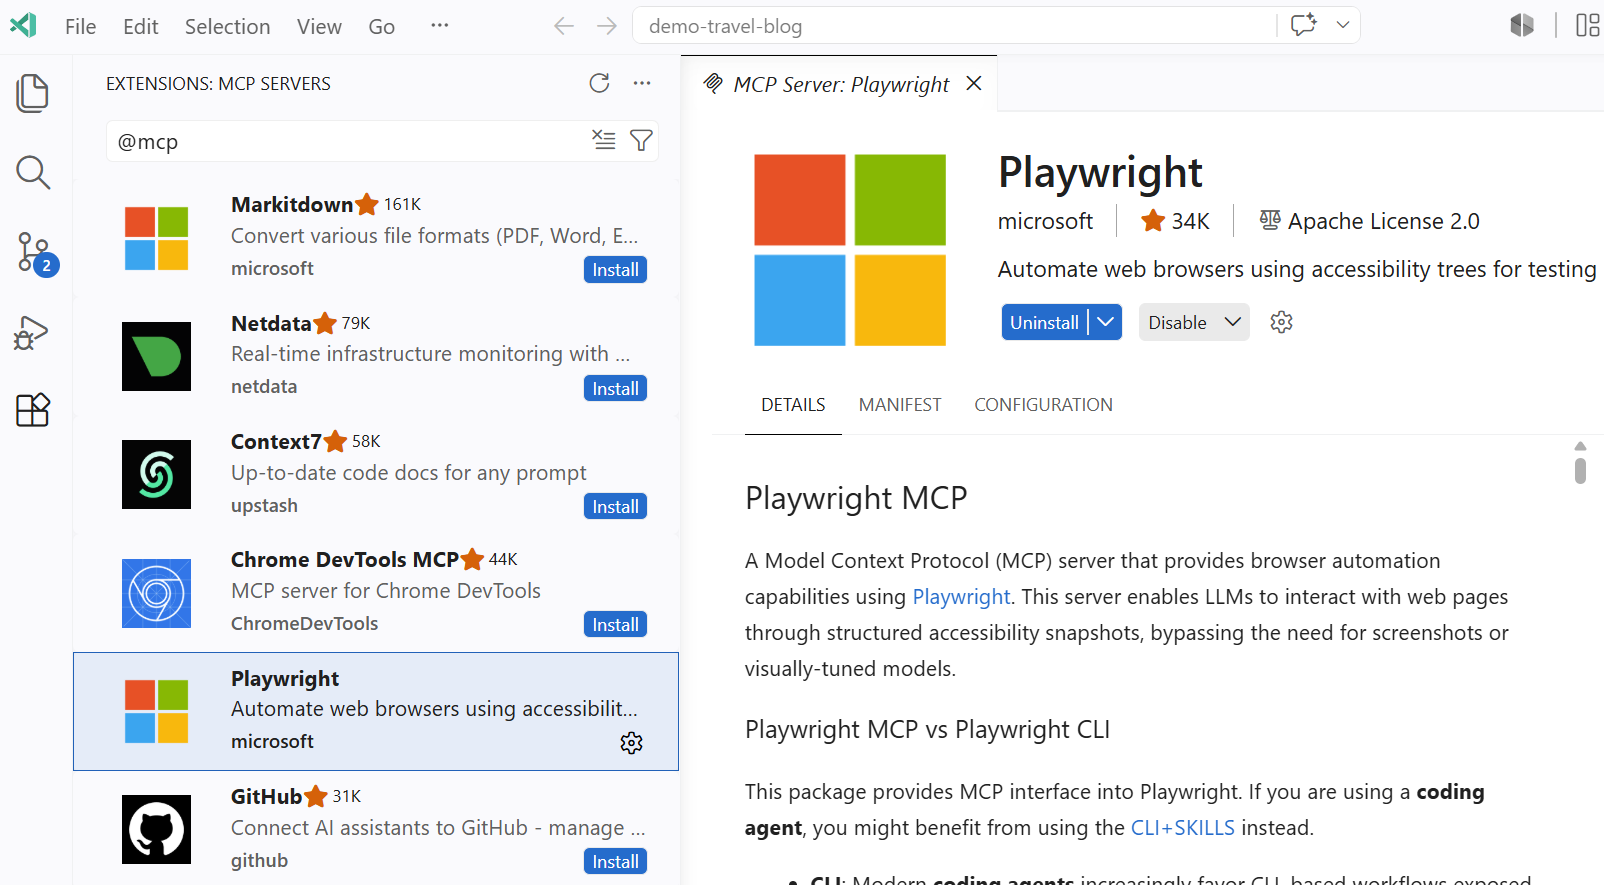
Task: Install the Netdata MCP server
Action: click(615, 388)
